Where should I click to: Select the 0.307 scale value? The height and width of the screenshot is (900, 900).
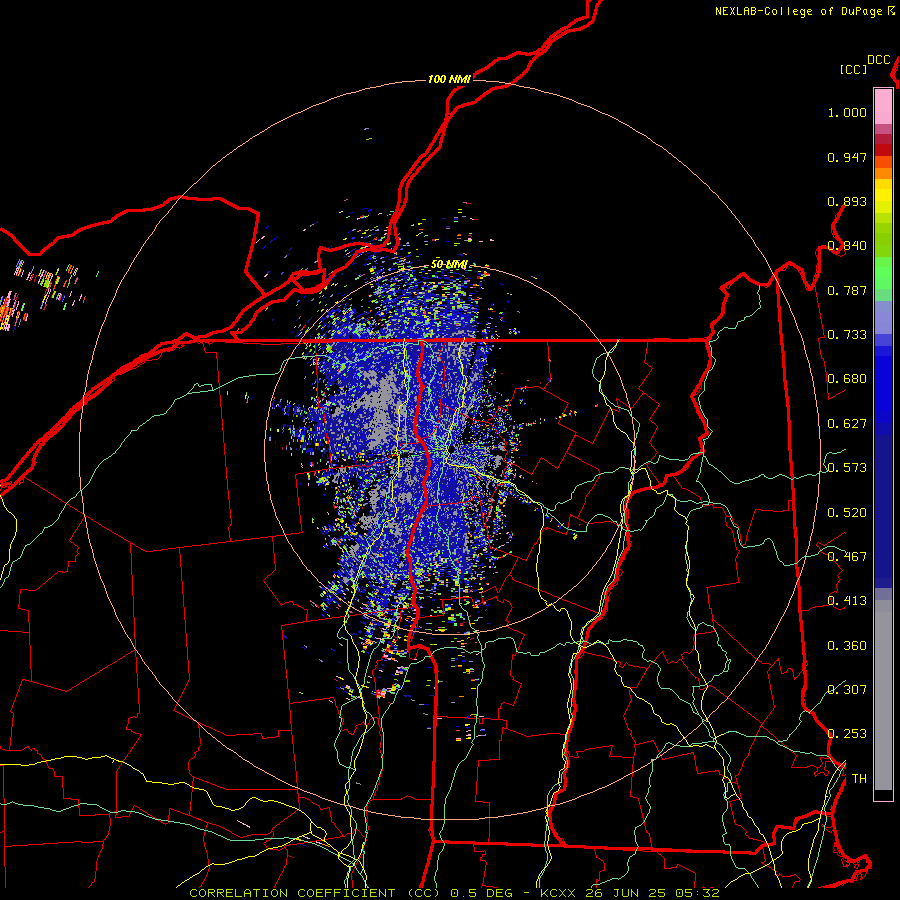(847, 690)
